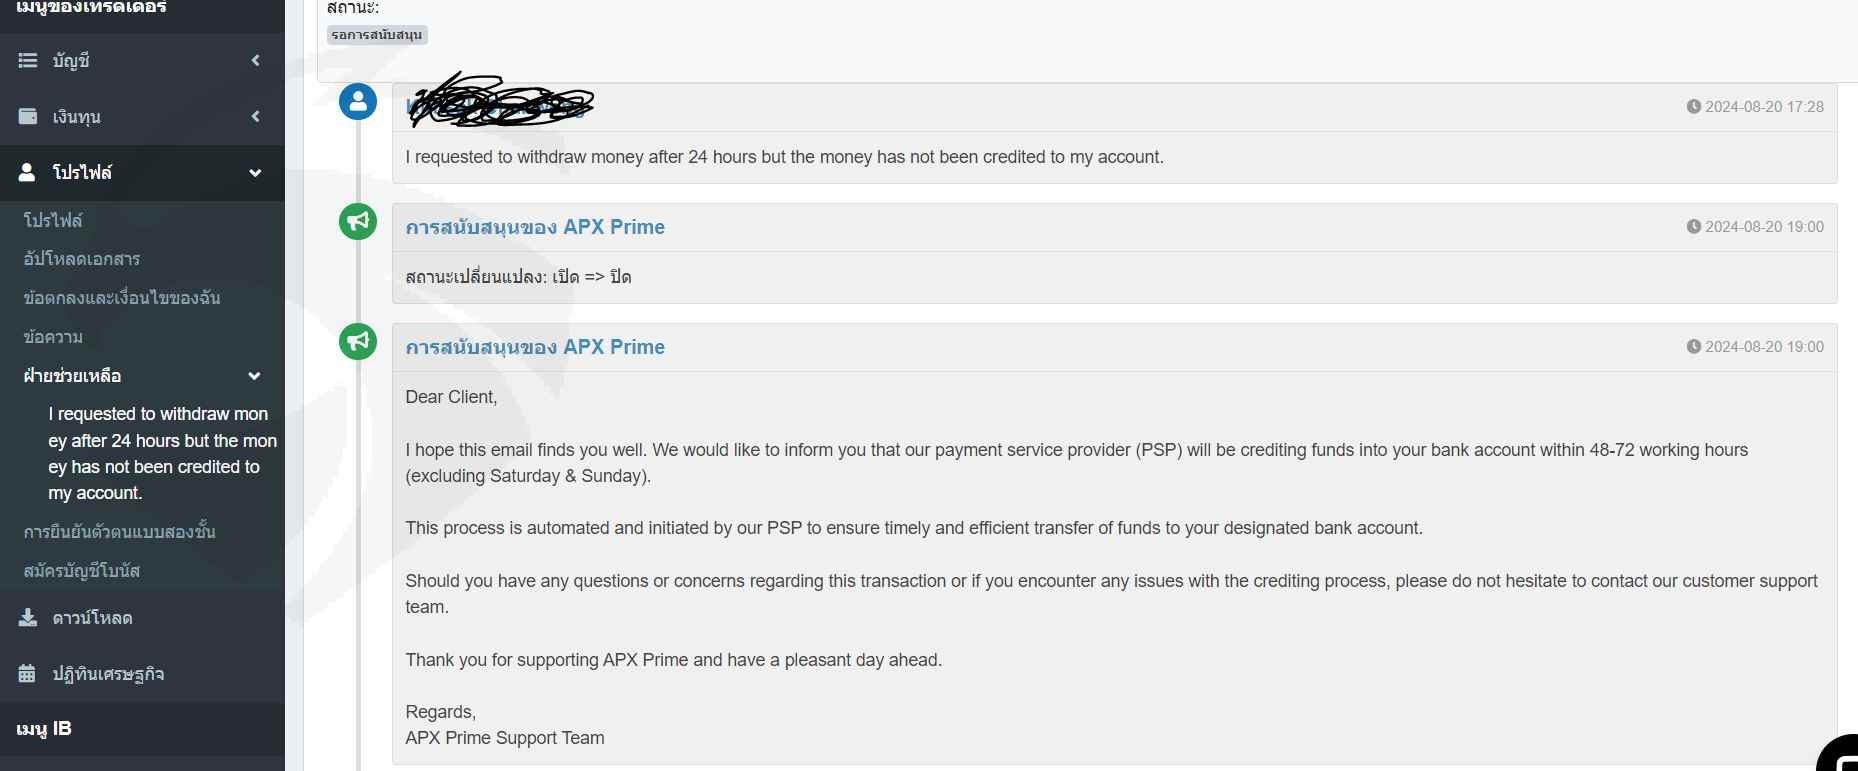
Task: Click the megaphone icon beside Dear Client reply
Action: point(358,341)
